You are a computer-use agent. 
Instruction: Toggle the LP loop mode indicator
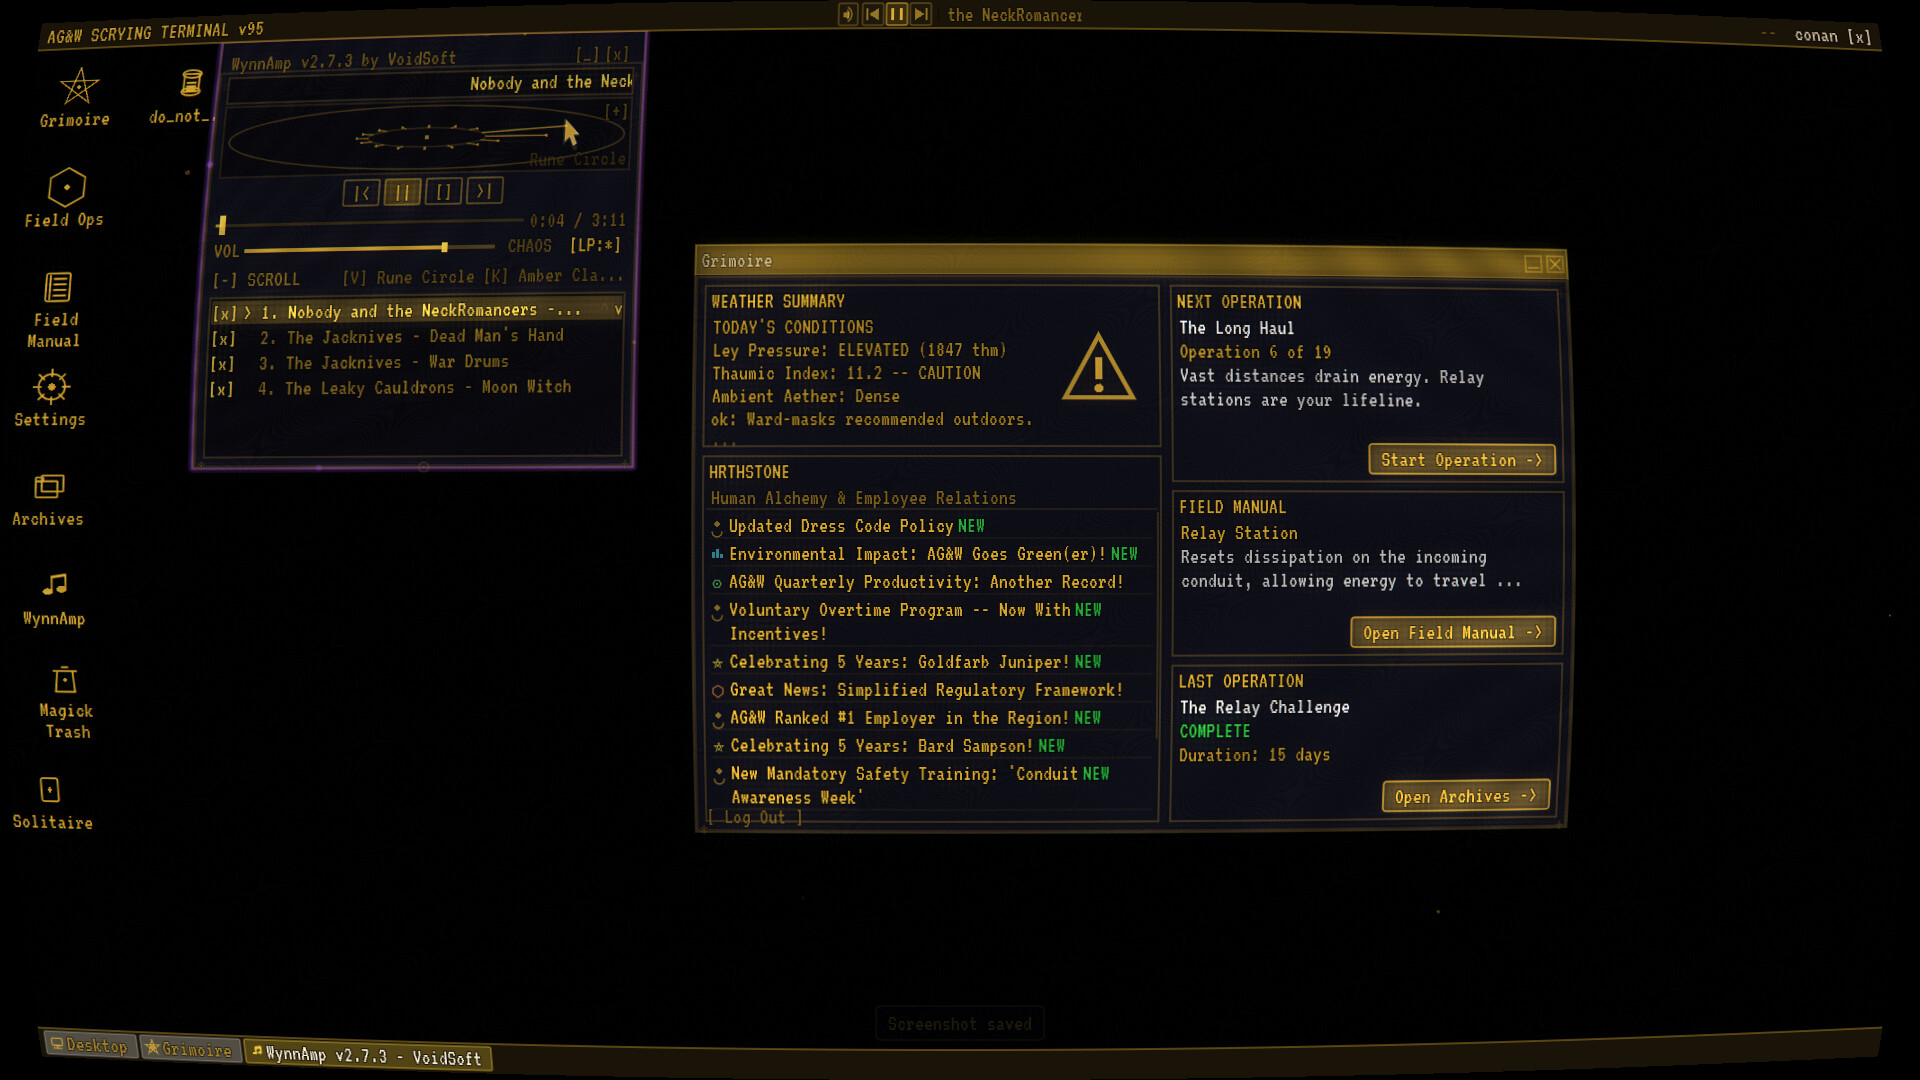pos(595,245)
